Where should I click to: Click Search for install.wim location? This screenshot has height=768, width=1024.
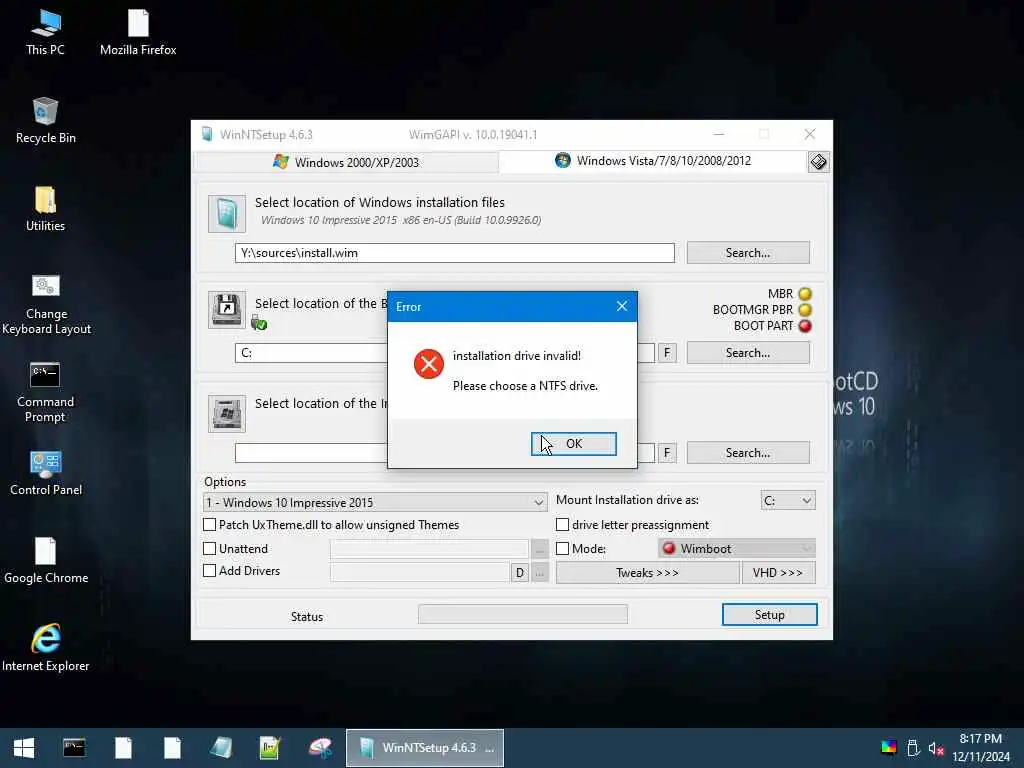point(748,253)
